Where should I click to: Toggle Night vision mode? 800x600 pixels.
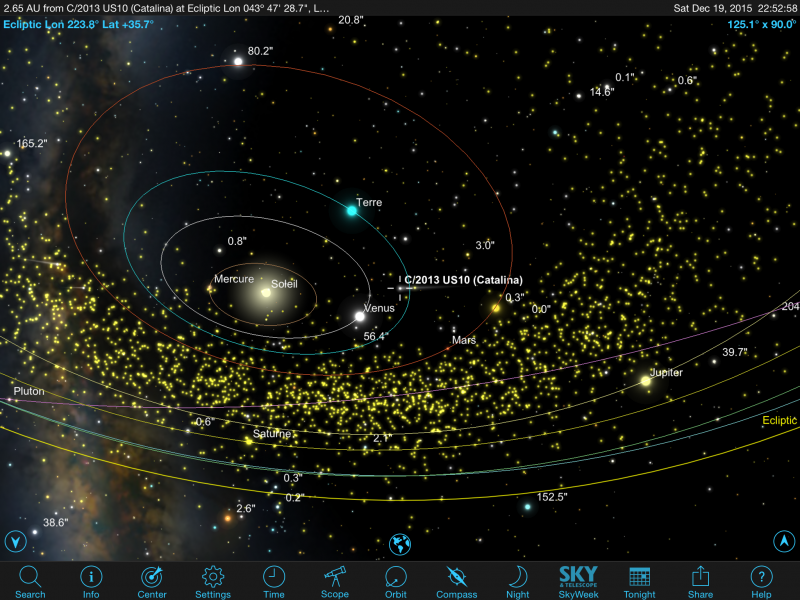[x=517, y=582]
